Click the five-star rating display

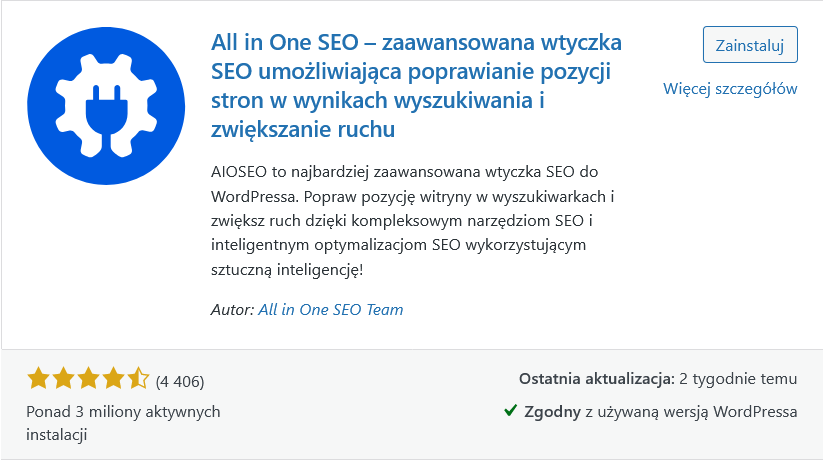[88, 379]
